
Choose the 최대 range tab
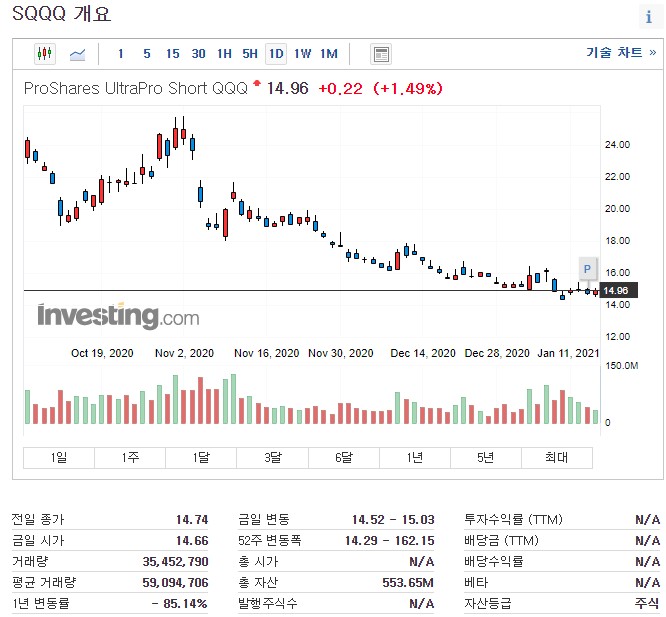(556, 457)
